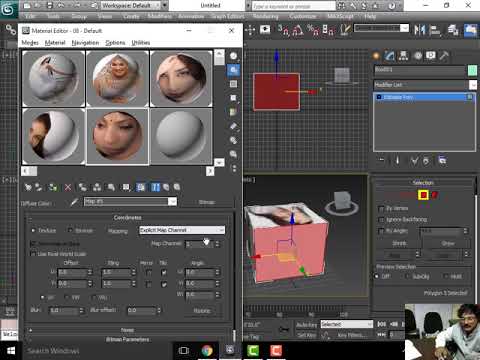The image size is (480, 360).
Task: Toggle 3D Snaps icon in main toolbar
Action: click(284, 30)
